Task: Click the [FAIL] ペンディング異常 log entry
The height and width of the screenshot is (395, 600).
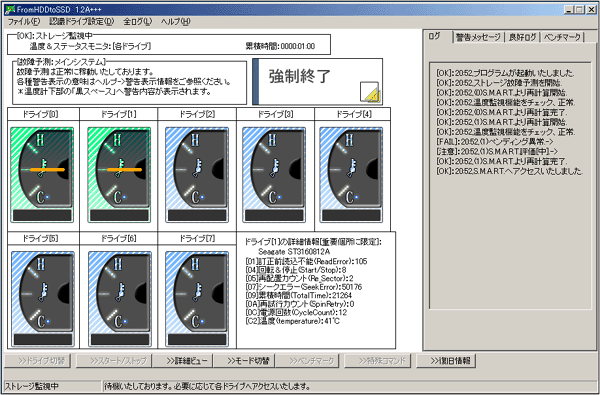Action: click(495, 142)
